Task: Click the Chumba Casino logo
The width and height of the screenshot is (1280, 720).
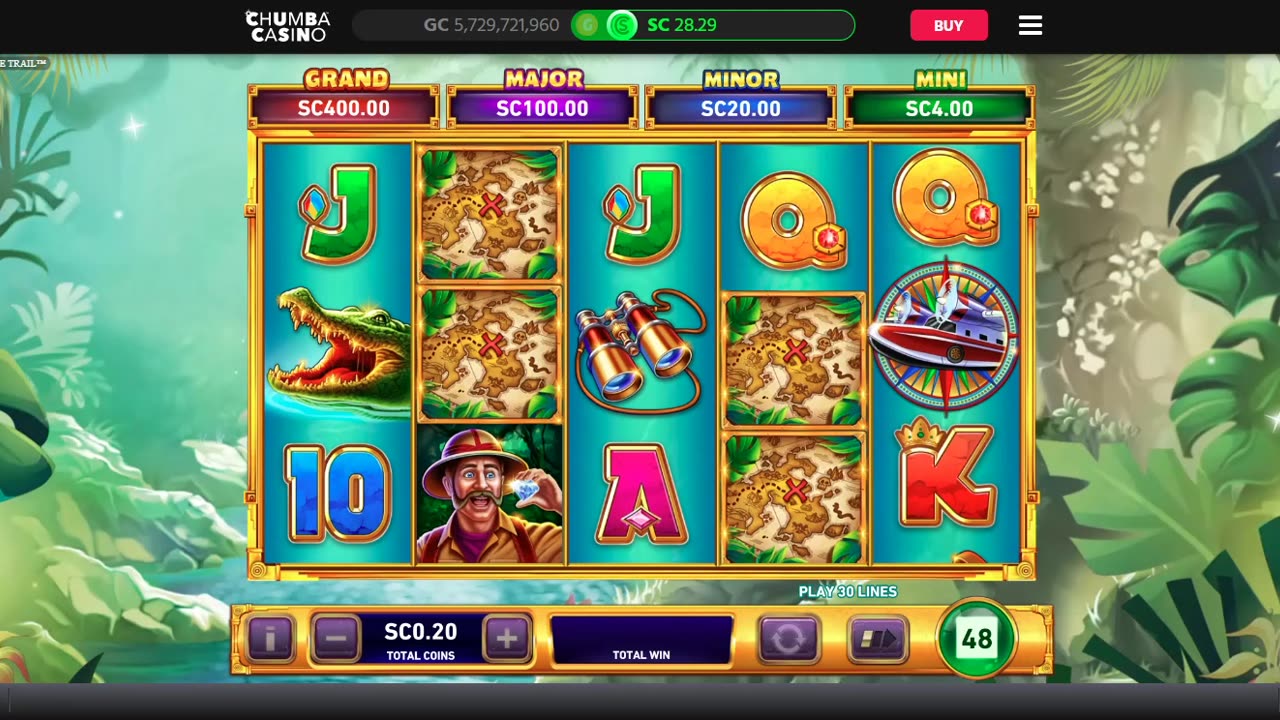Action: tap(288, 26)
